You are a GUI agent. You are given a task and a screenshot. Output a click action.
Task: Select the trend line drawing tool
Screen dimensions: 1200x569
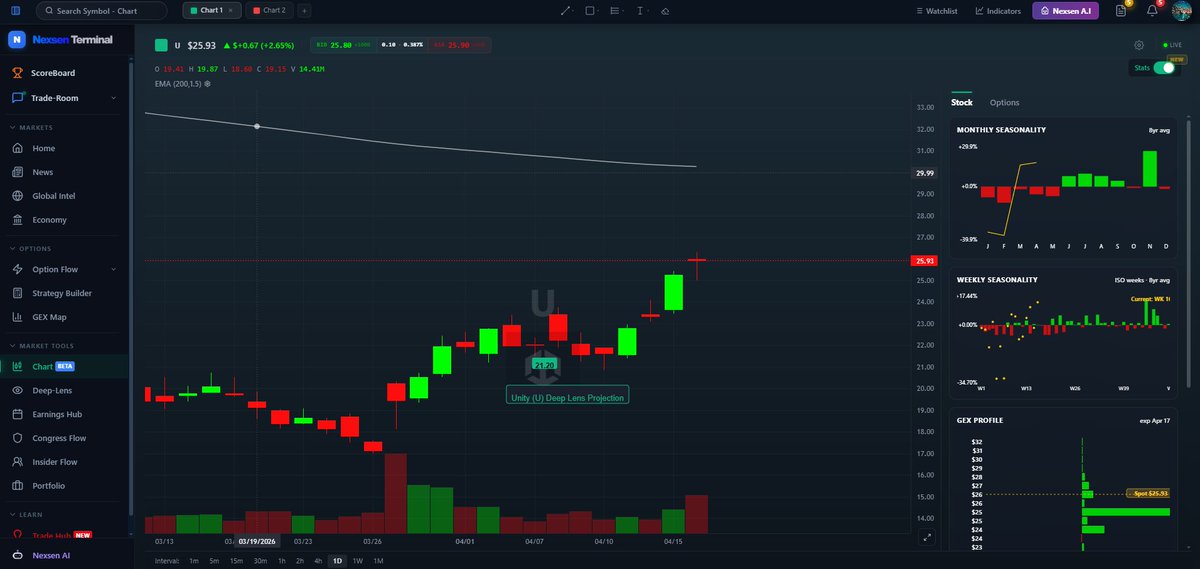565,11
